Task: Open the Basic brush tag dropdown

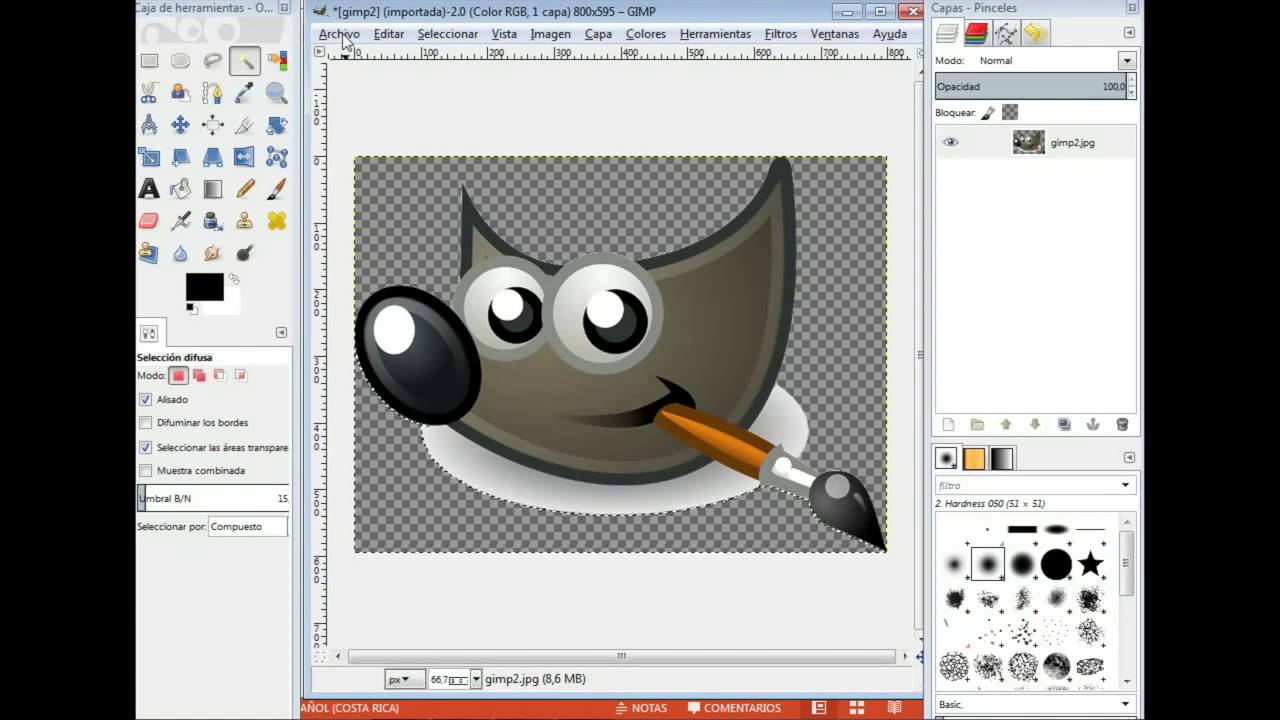Action: 1125,704
